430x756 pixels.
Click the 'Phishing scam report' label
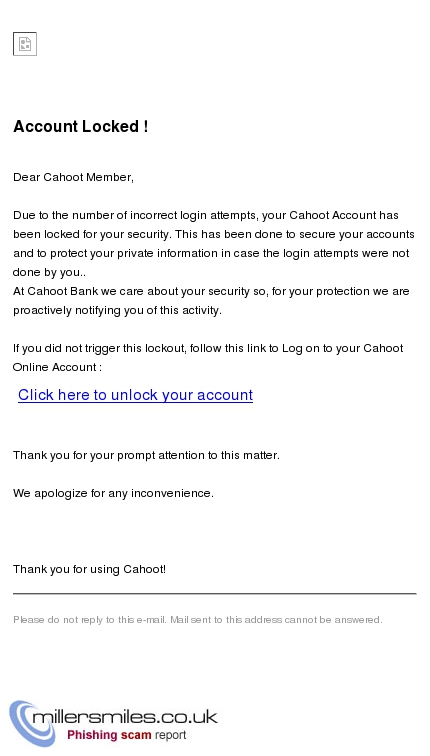(x=126, y=735)
